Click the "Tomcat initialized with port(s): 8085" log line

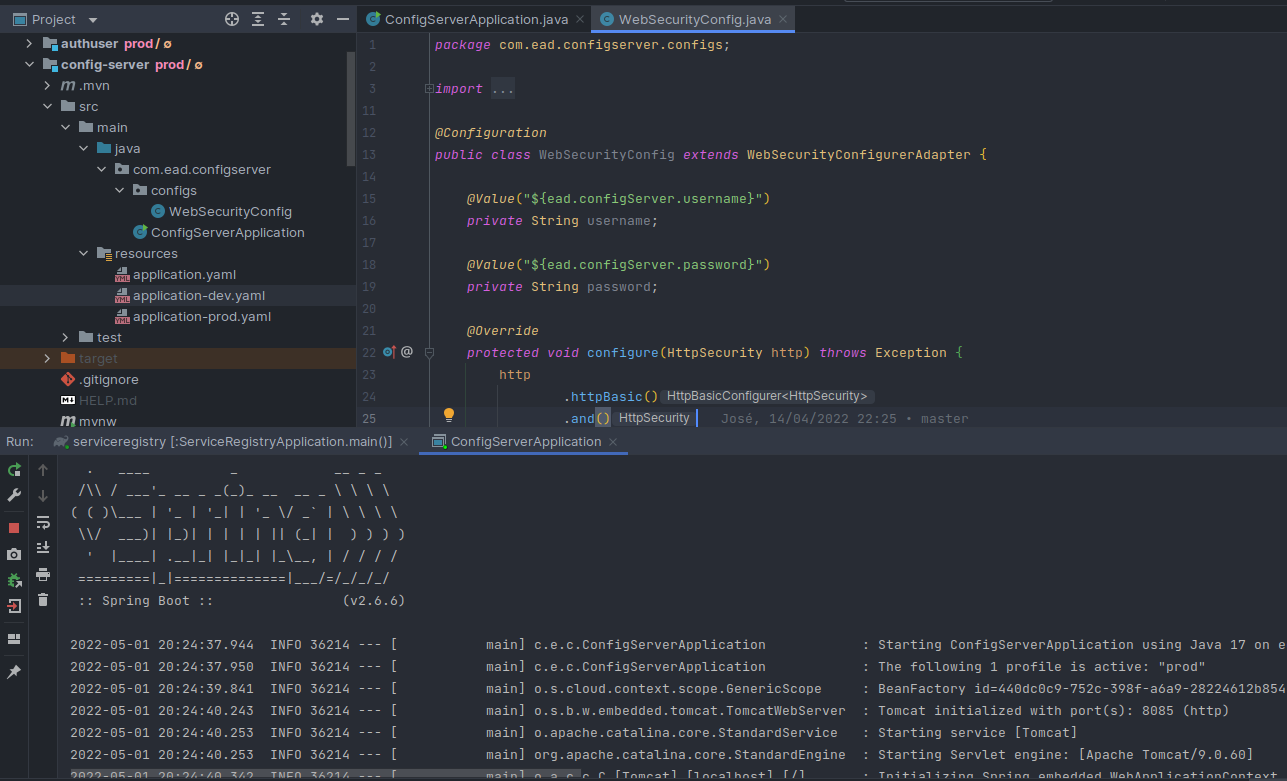[x=1053, y=711]
